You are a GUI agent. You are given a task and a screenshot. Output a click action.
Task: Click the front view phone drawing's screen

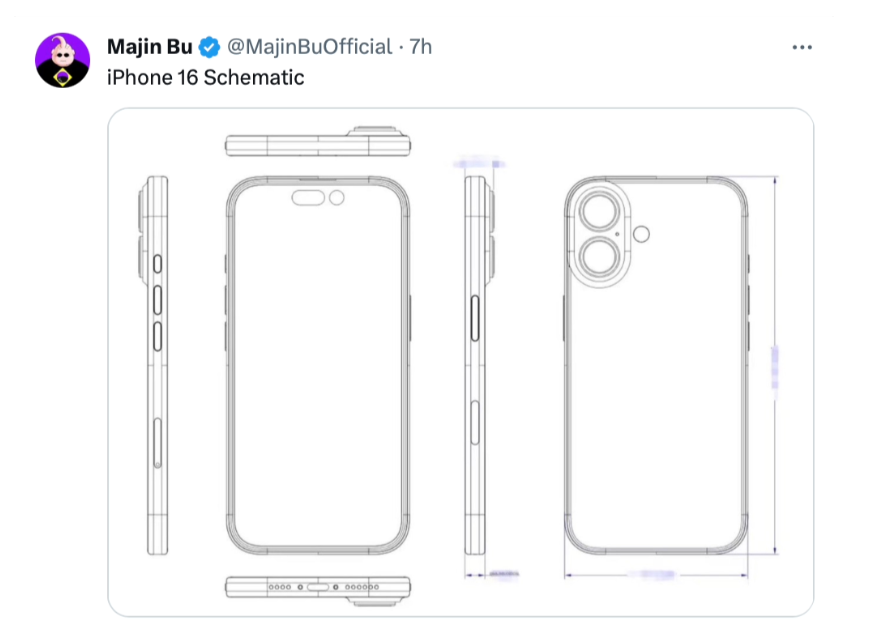coord(318,380)
